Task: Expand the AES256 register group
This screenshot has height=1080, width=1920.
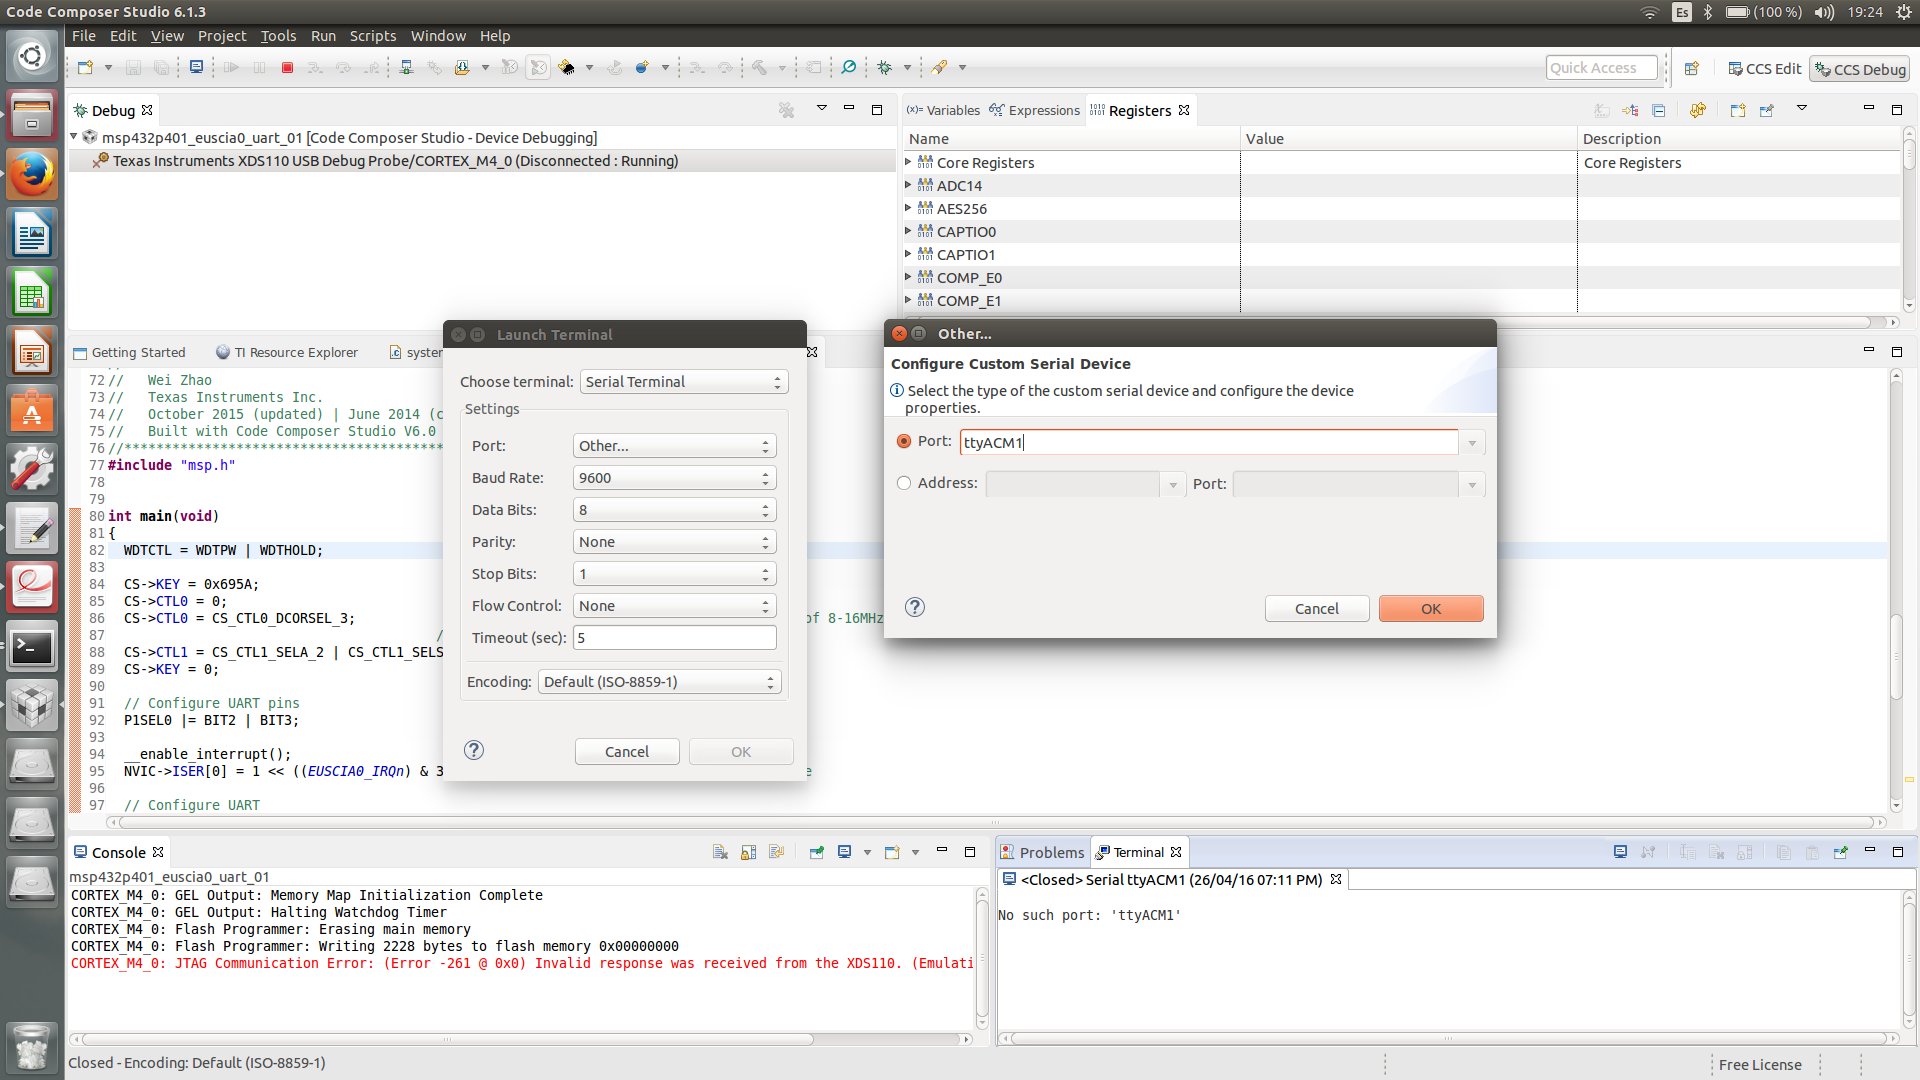Action: point(908,208)
